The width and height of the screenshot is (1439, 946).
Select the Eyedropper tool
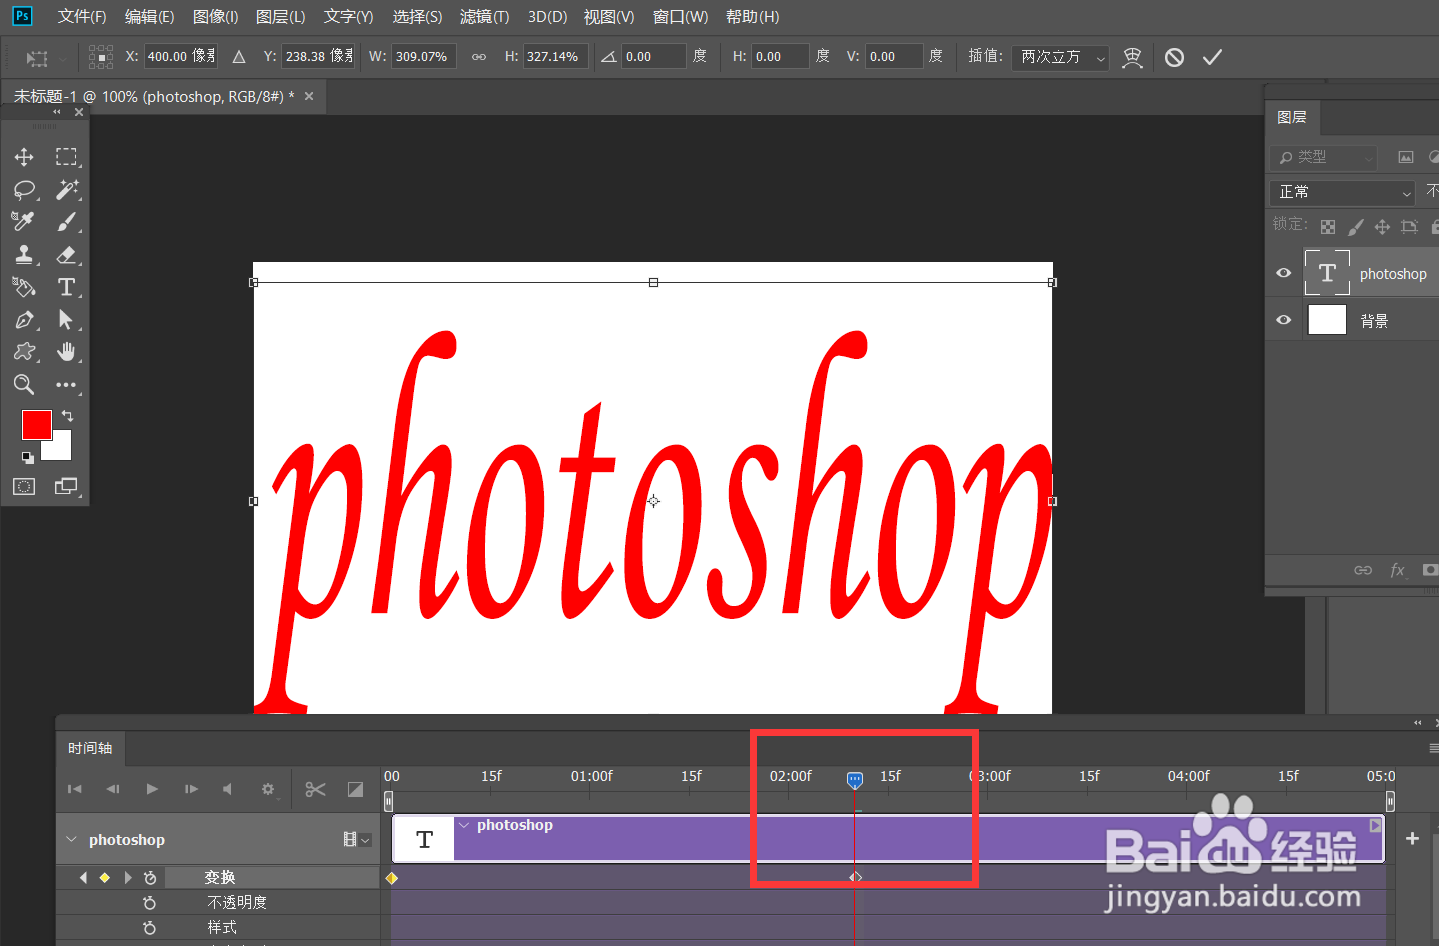tap(24, 222)
